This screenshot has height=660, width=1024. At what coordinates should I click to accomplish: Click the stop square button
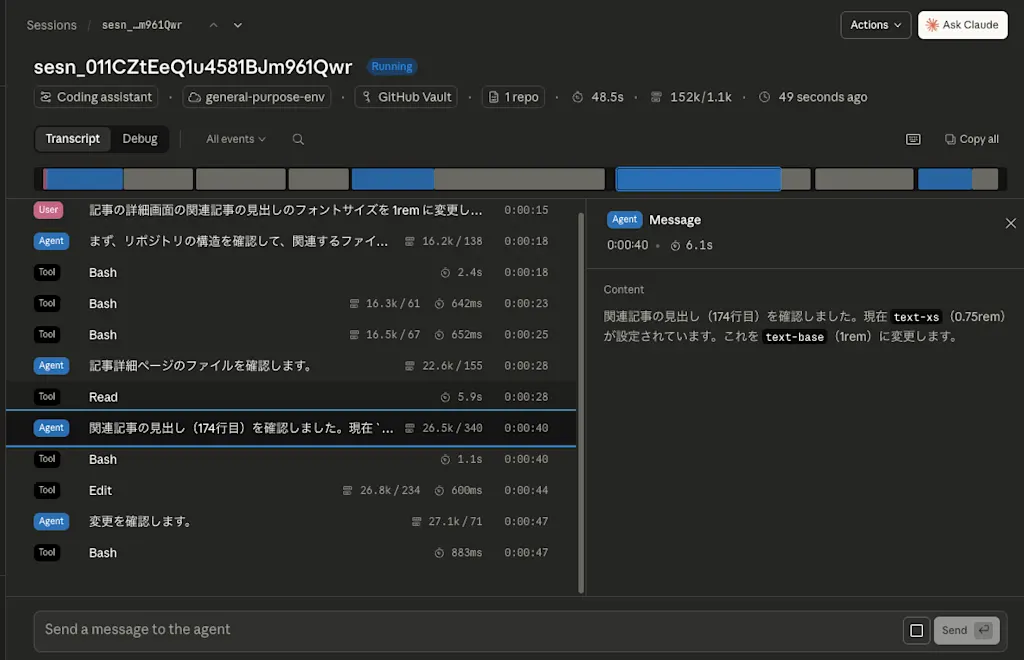click(916, 631)
